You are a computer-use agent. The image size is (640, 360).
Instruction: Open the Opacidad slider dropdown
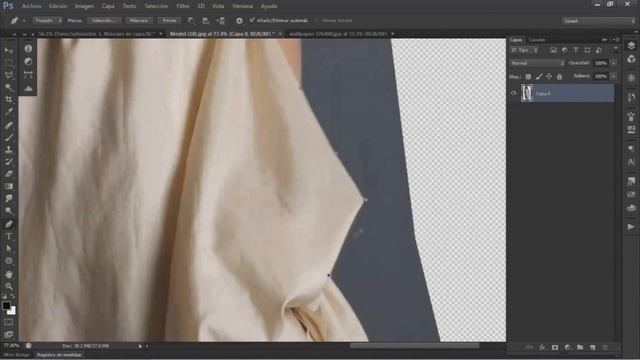613,63
